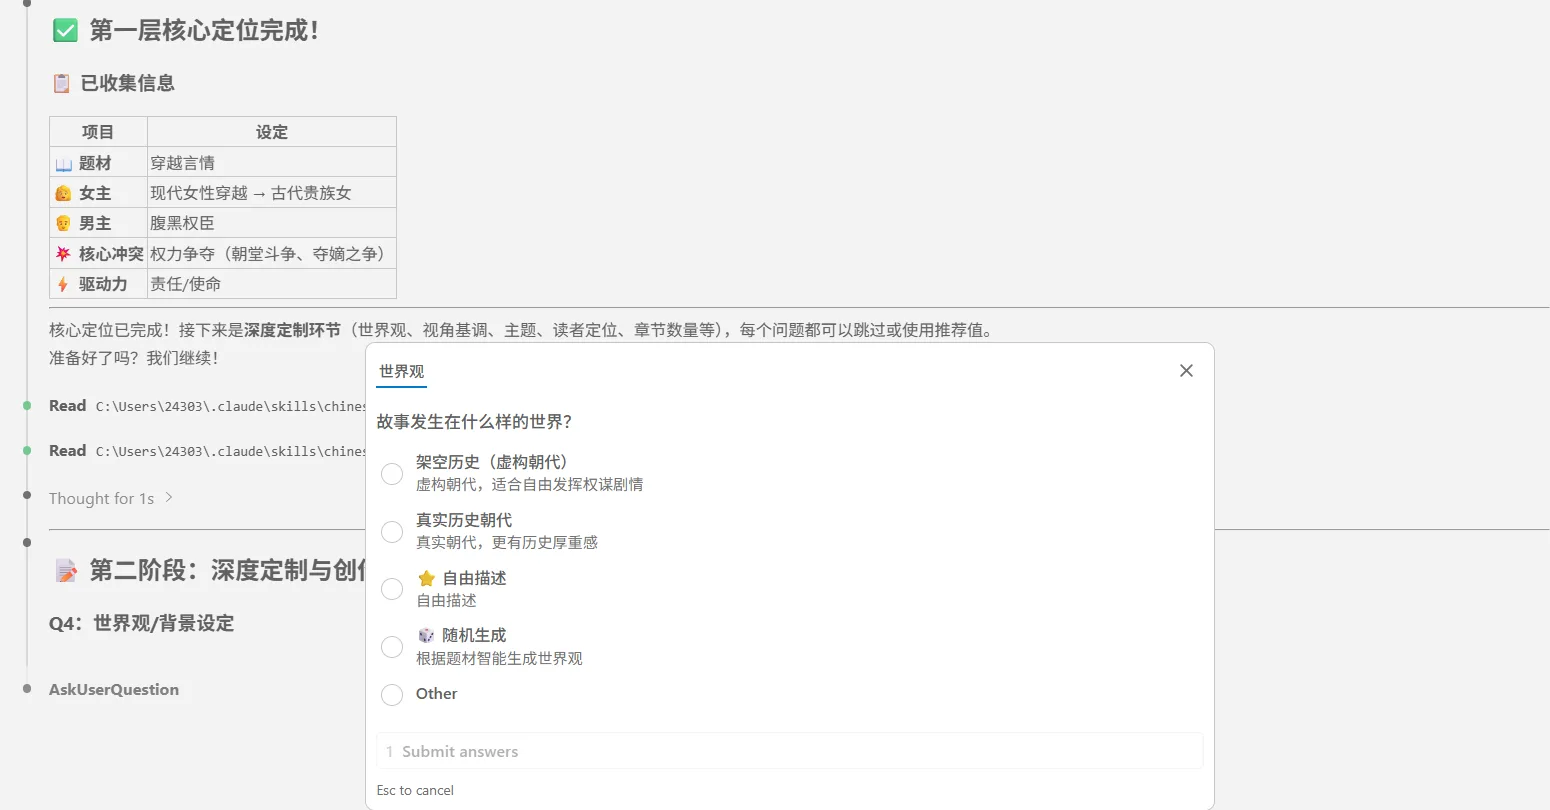Screen dimensions: 1550x810
Task: Click Submit answers button
Action: [x=789, y=751]
